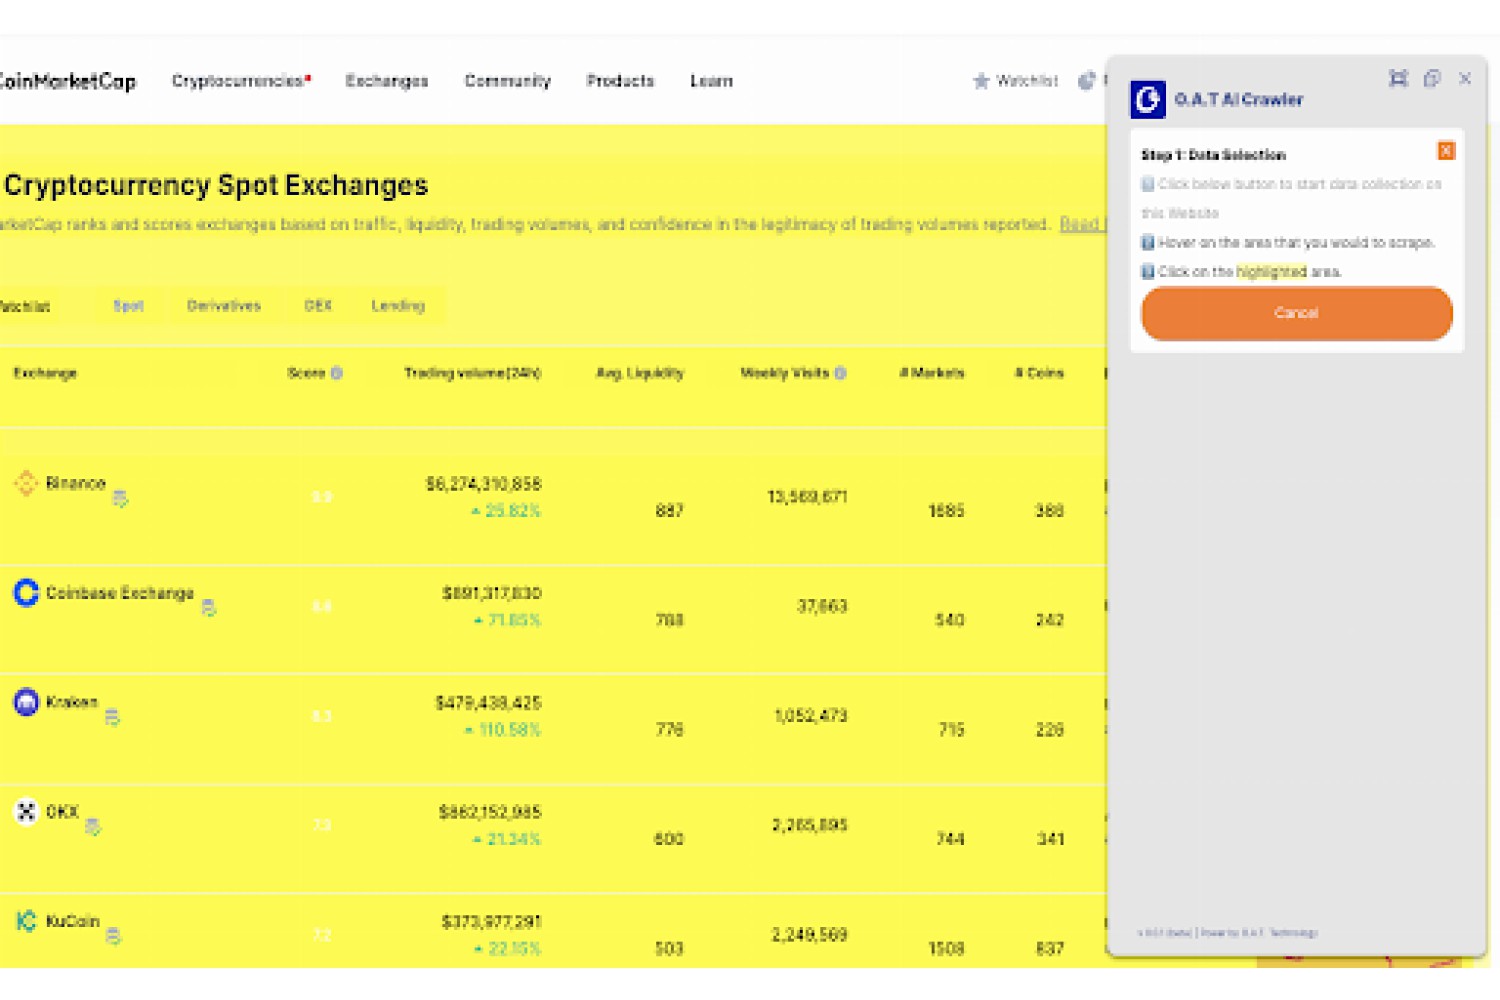Viewport: 1500px width, 1000px height.
Task: Click KuCoin markets count 1508
Action: pyautogui.click(x=946, y=949)
